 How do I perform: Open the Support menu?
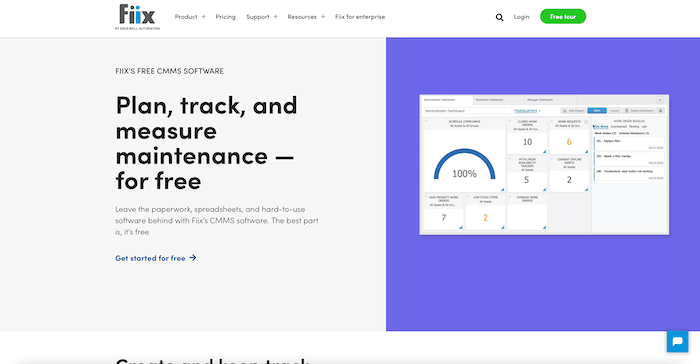tap(258, 17)
